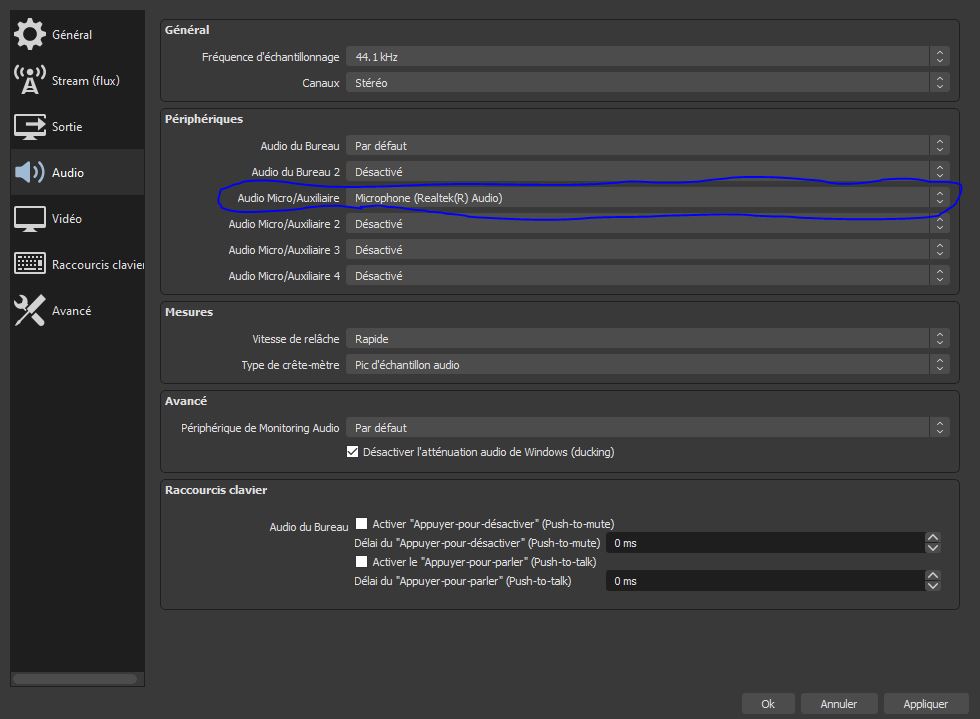Click the Raccourcis clavier keyboard icon
The image size is (980, 719).
(x=29, y=264)
